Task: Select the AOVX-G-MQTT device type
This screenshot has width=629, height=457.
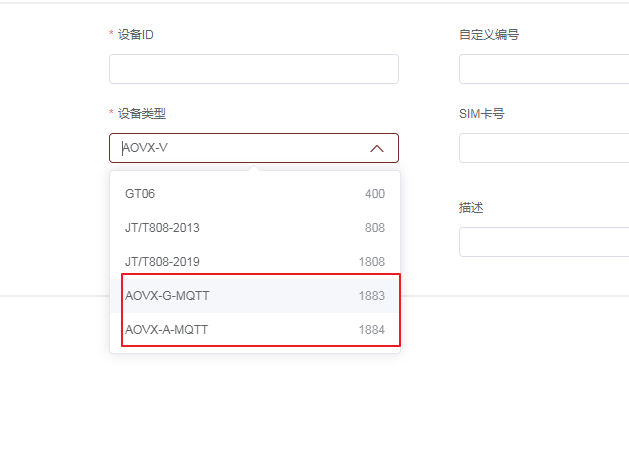Action: pos(167,296)
